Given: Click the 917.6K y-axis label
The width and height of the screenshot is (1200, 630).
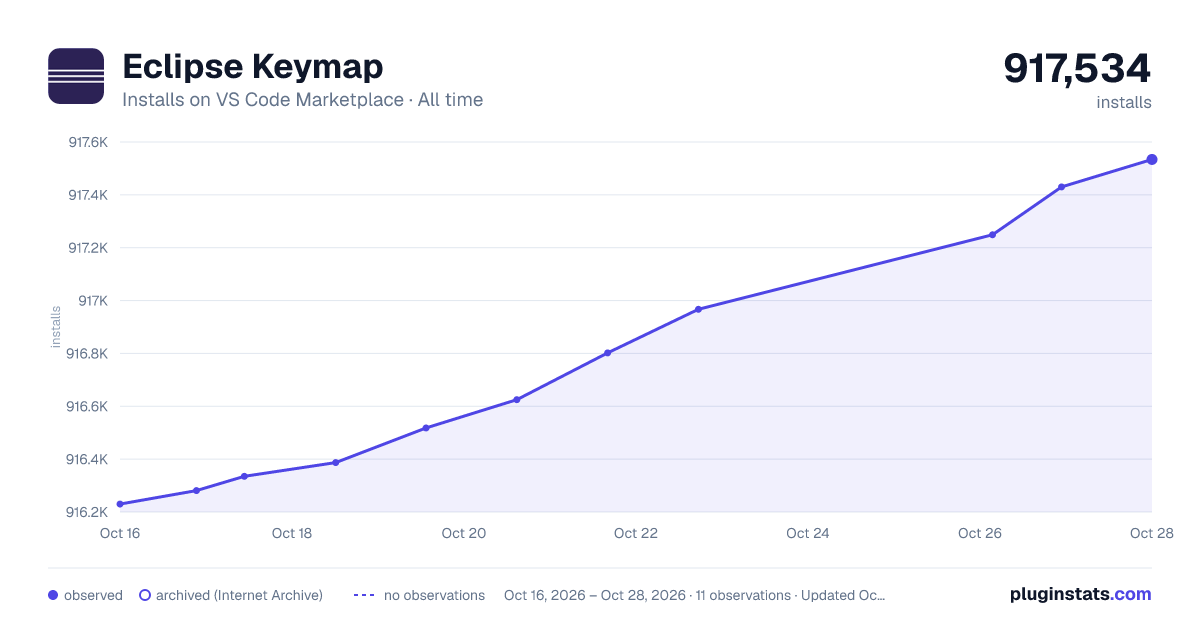Looking at the screenshot, I should (87, 142).
